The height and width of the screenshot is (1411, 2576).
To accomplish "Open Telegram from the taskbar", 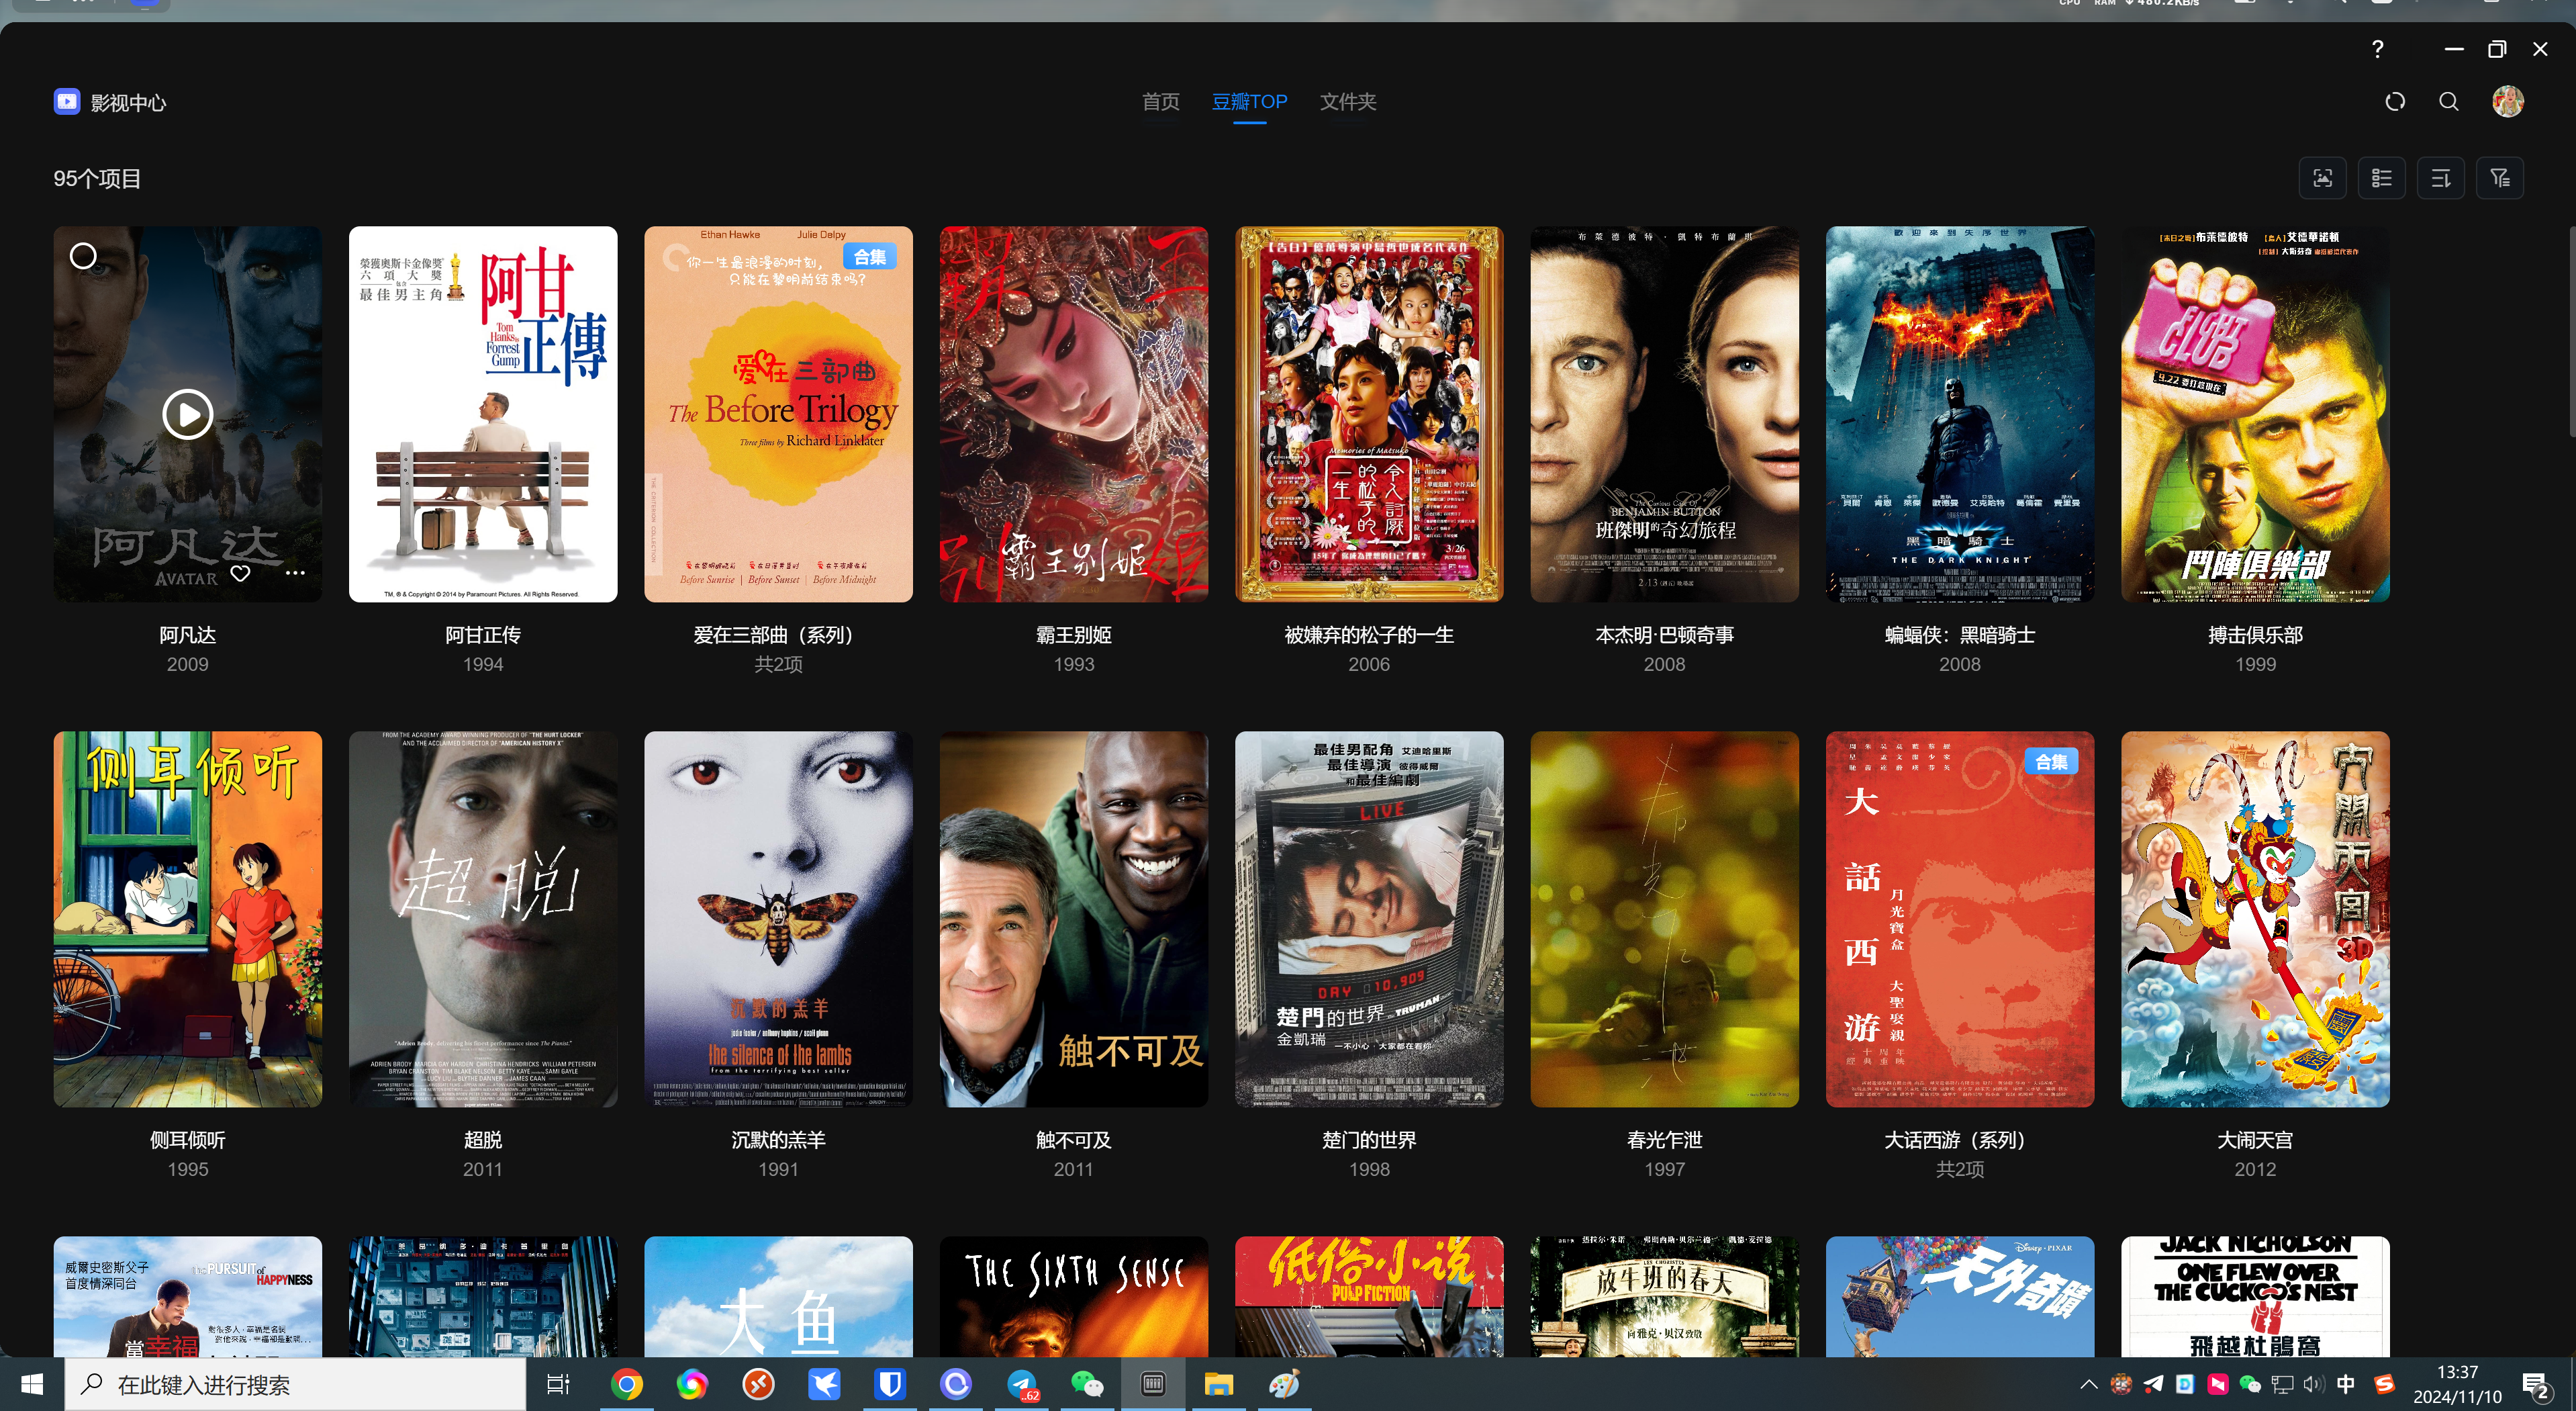I will pyautogui.click(x=1022, y=1384).
